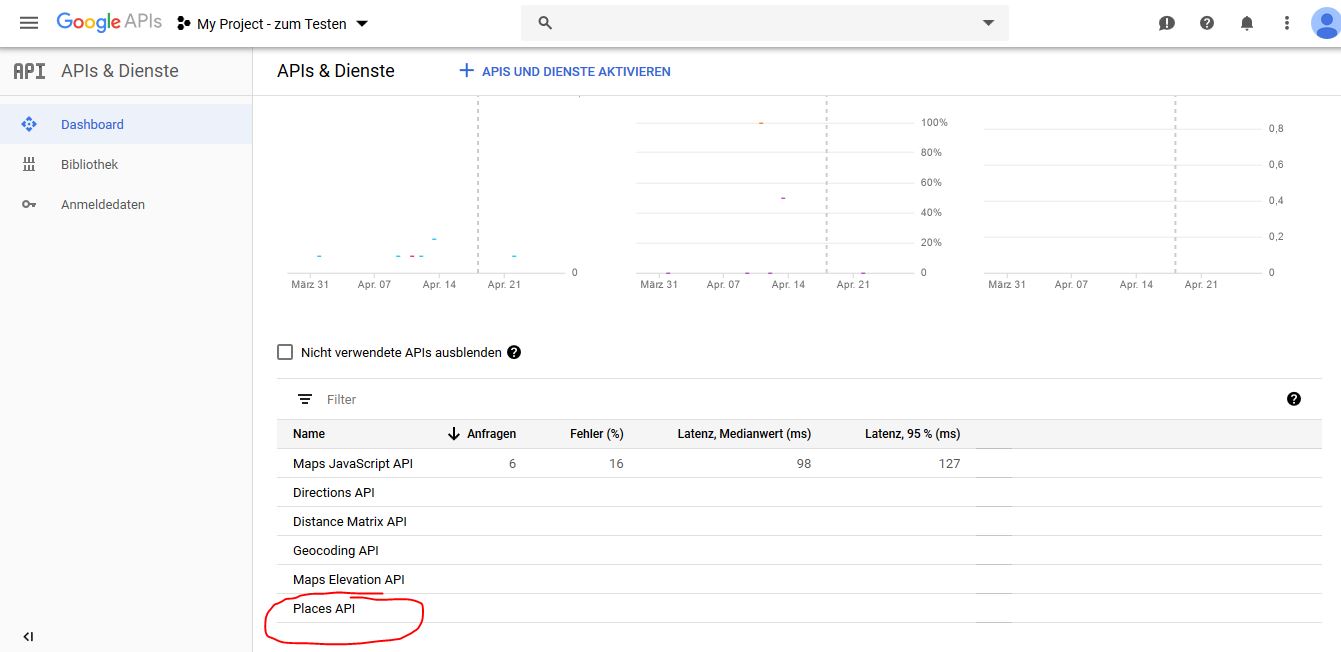
Task: Sort by Latenz, Medianwert (ms) column
Action: pyautogui.click(x=744, y=434)
